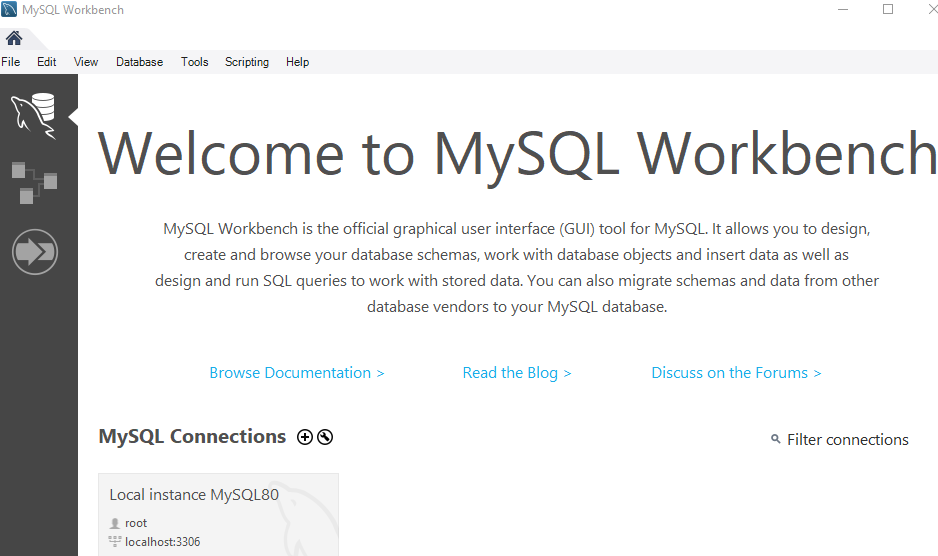Focus the Filter connections field
This screenshot has width=938, height=556.
[847, 440]
